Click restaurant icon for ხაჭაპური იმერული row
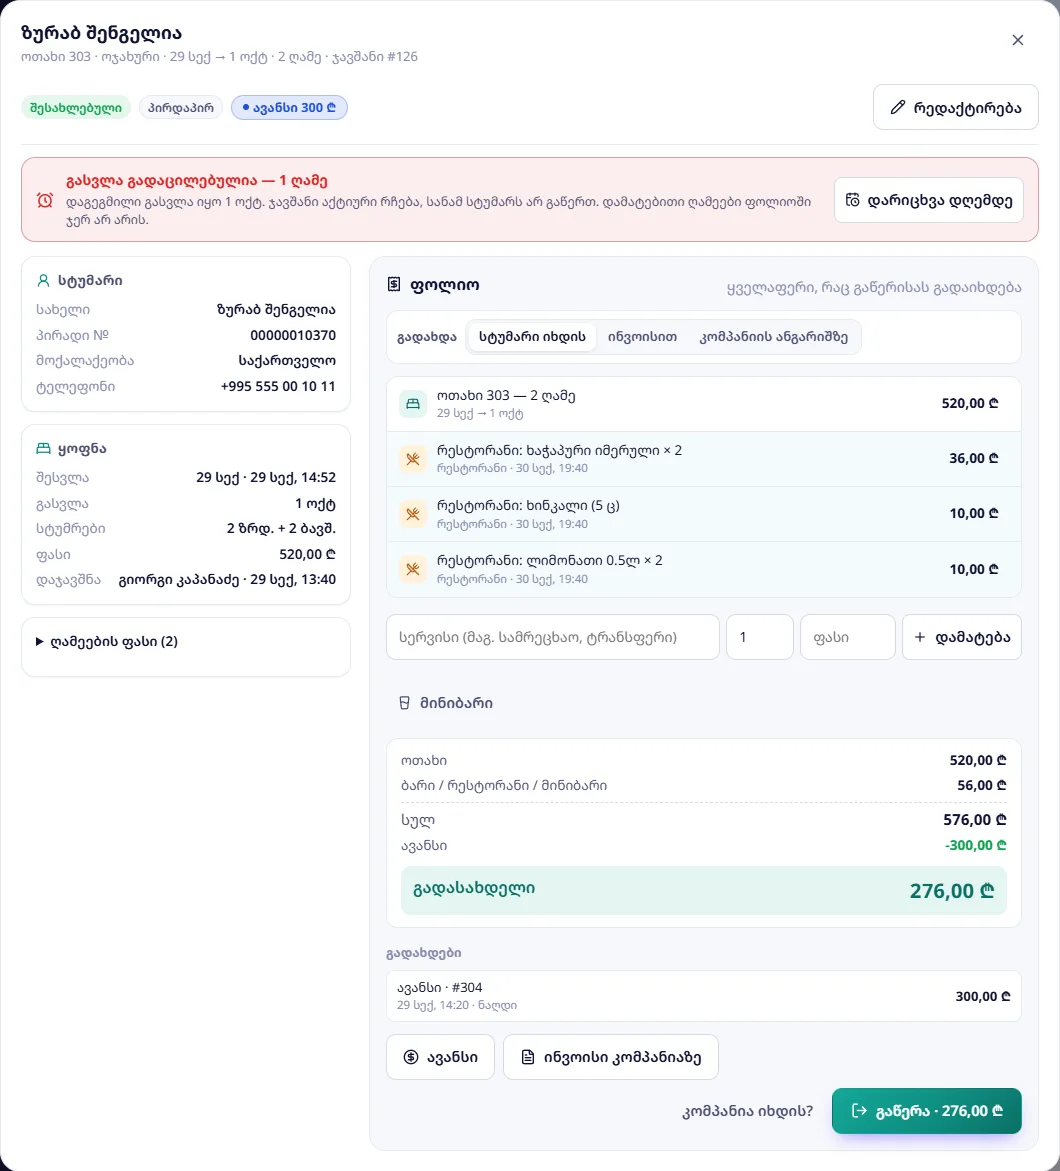Screen dimensions: 1060x1171 click(412, 459)
